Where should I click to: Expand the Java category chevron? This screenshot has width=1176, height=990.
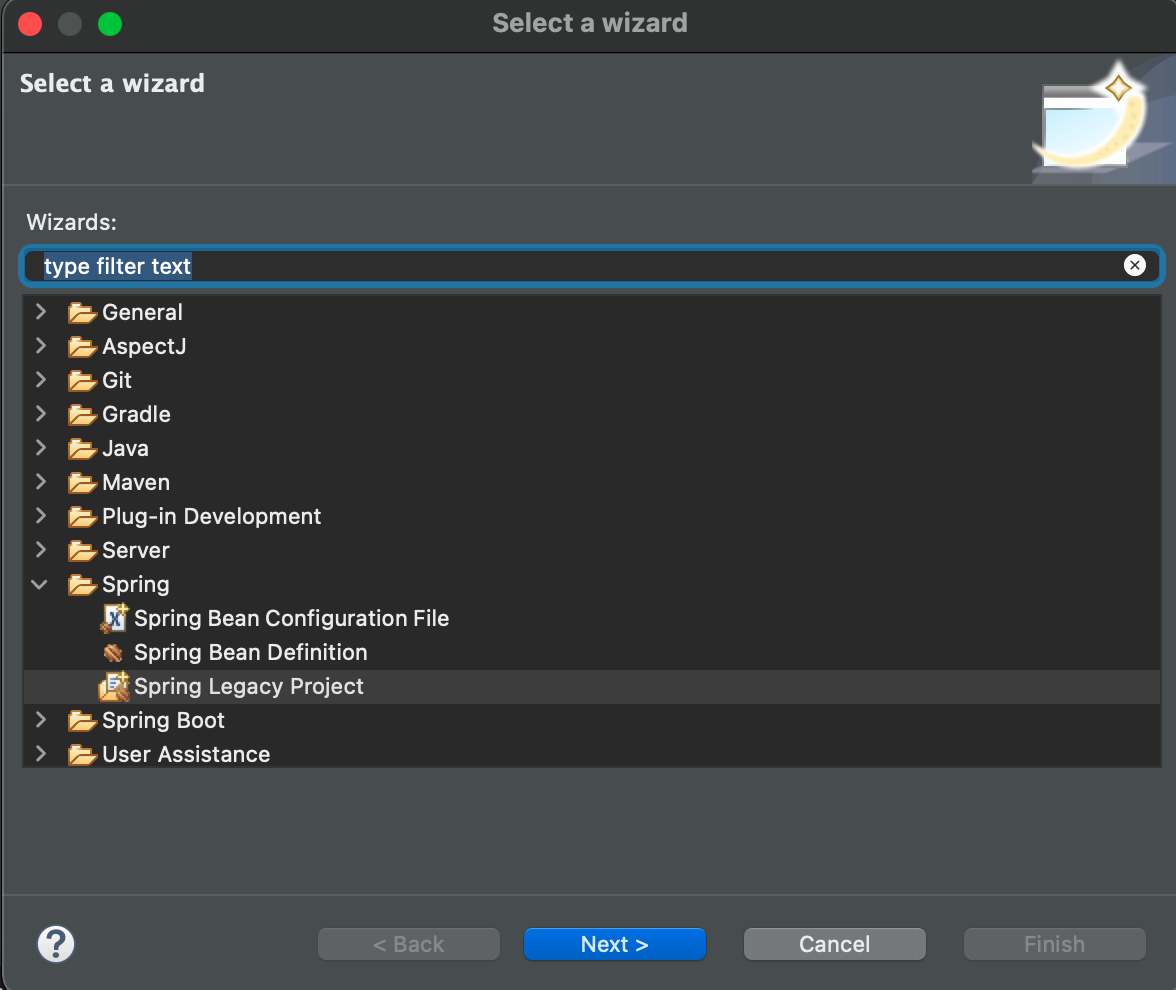tap(40, 448)
